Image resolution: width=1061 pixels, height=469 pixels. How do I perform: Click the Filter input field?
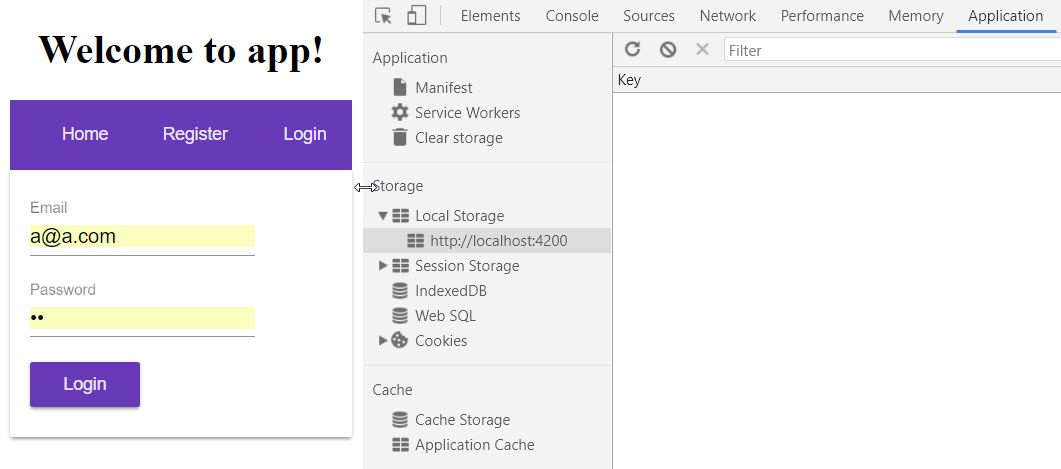tap(892, 50)
